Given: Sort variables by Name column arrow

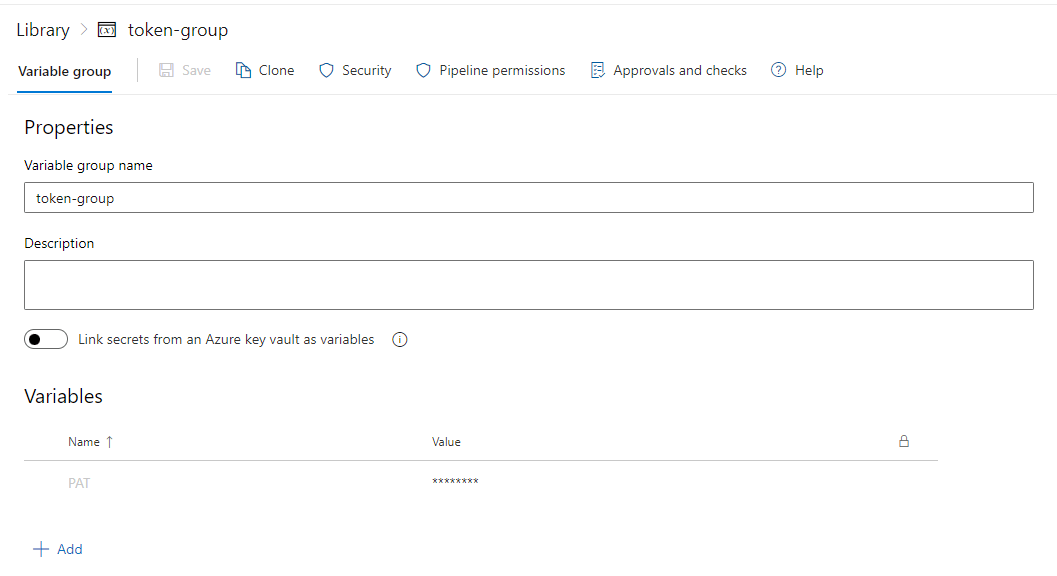Looking at the screenshot, I should point(109,442).
